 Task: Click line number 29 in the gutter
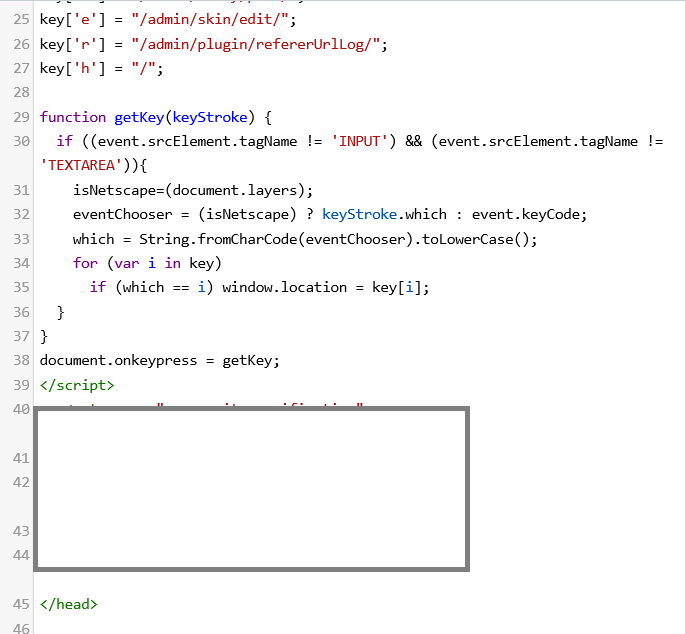coord(21,118)
